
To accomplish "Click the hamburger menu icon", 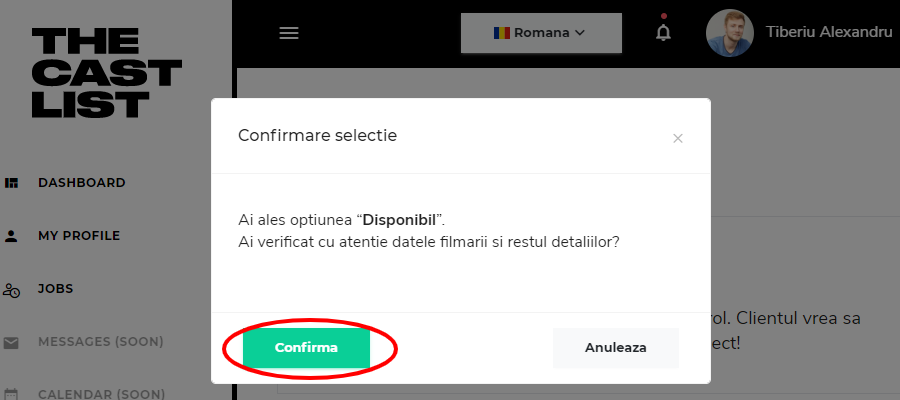I will 289,33.
